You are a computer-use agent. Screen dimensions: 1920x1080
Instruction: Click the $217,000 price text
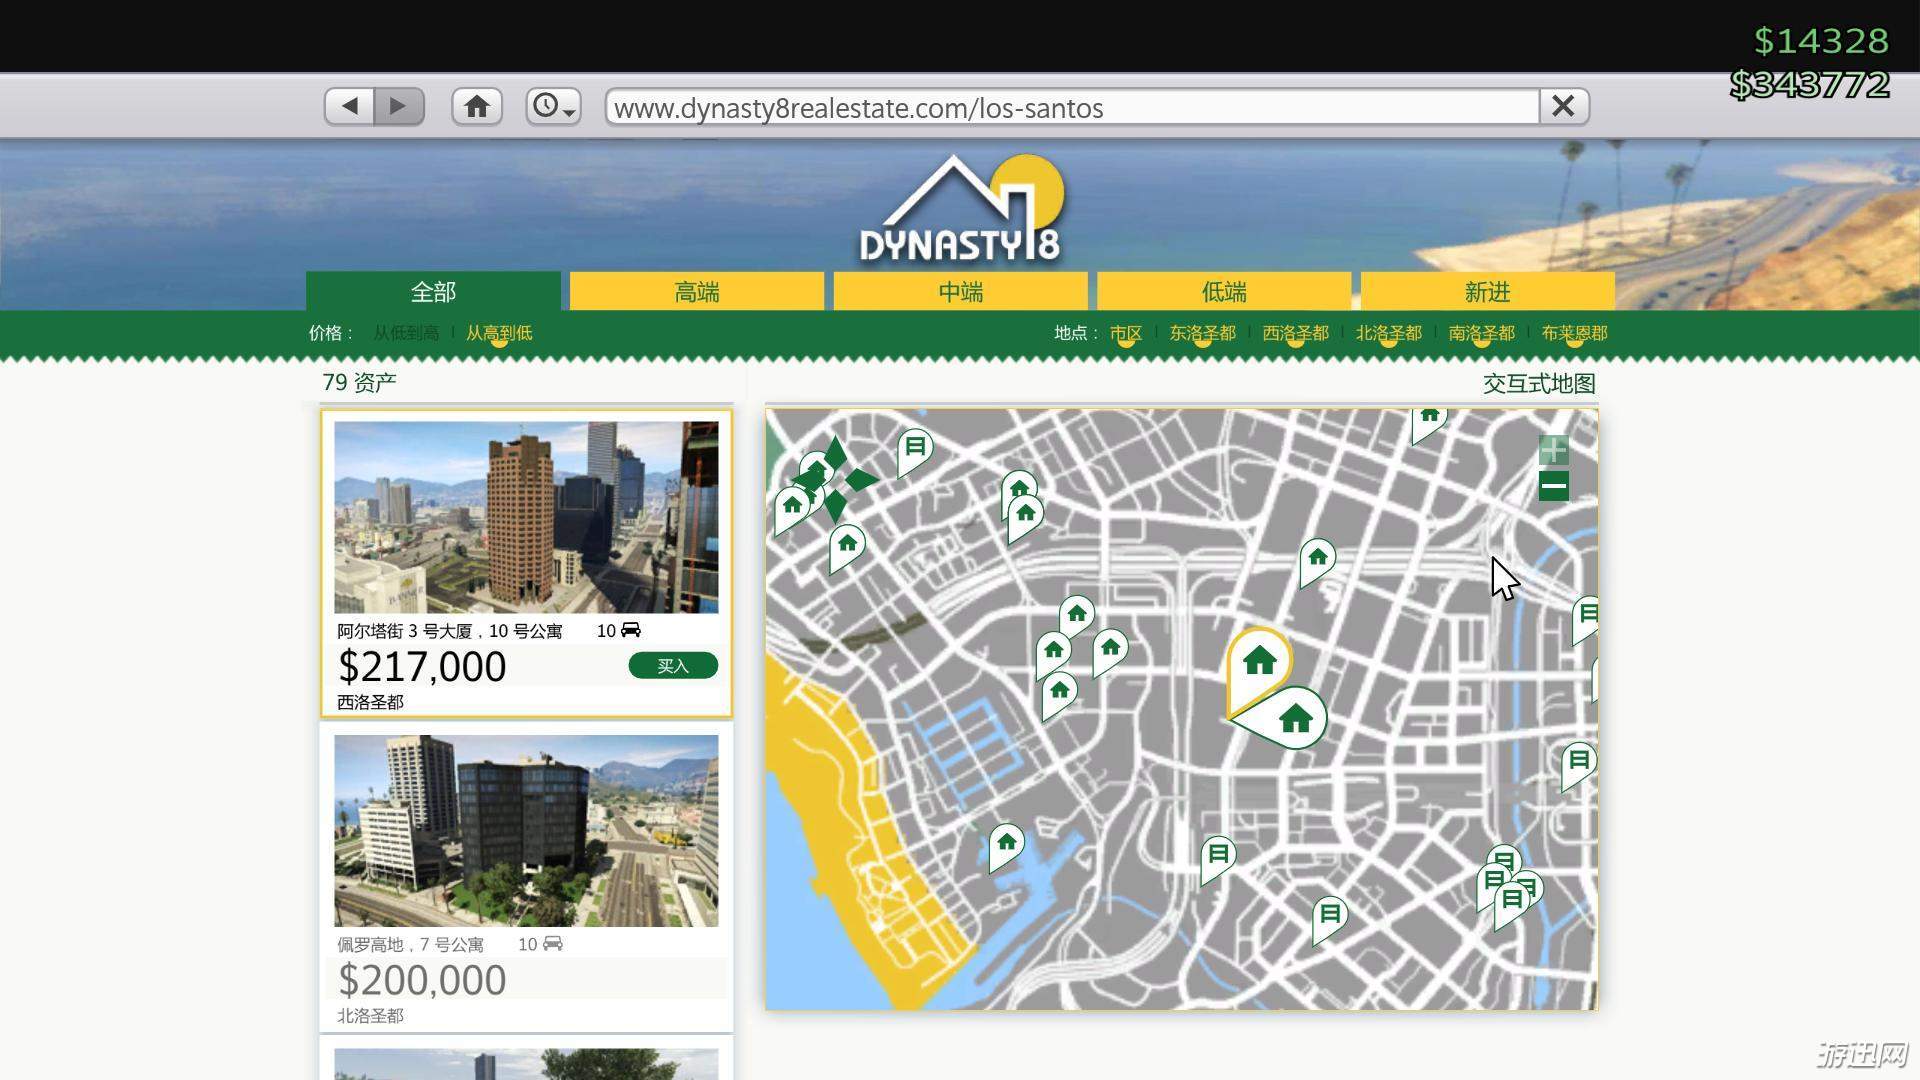click(x=422, y=667)
